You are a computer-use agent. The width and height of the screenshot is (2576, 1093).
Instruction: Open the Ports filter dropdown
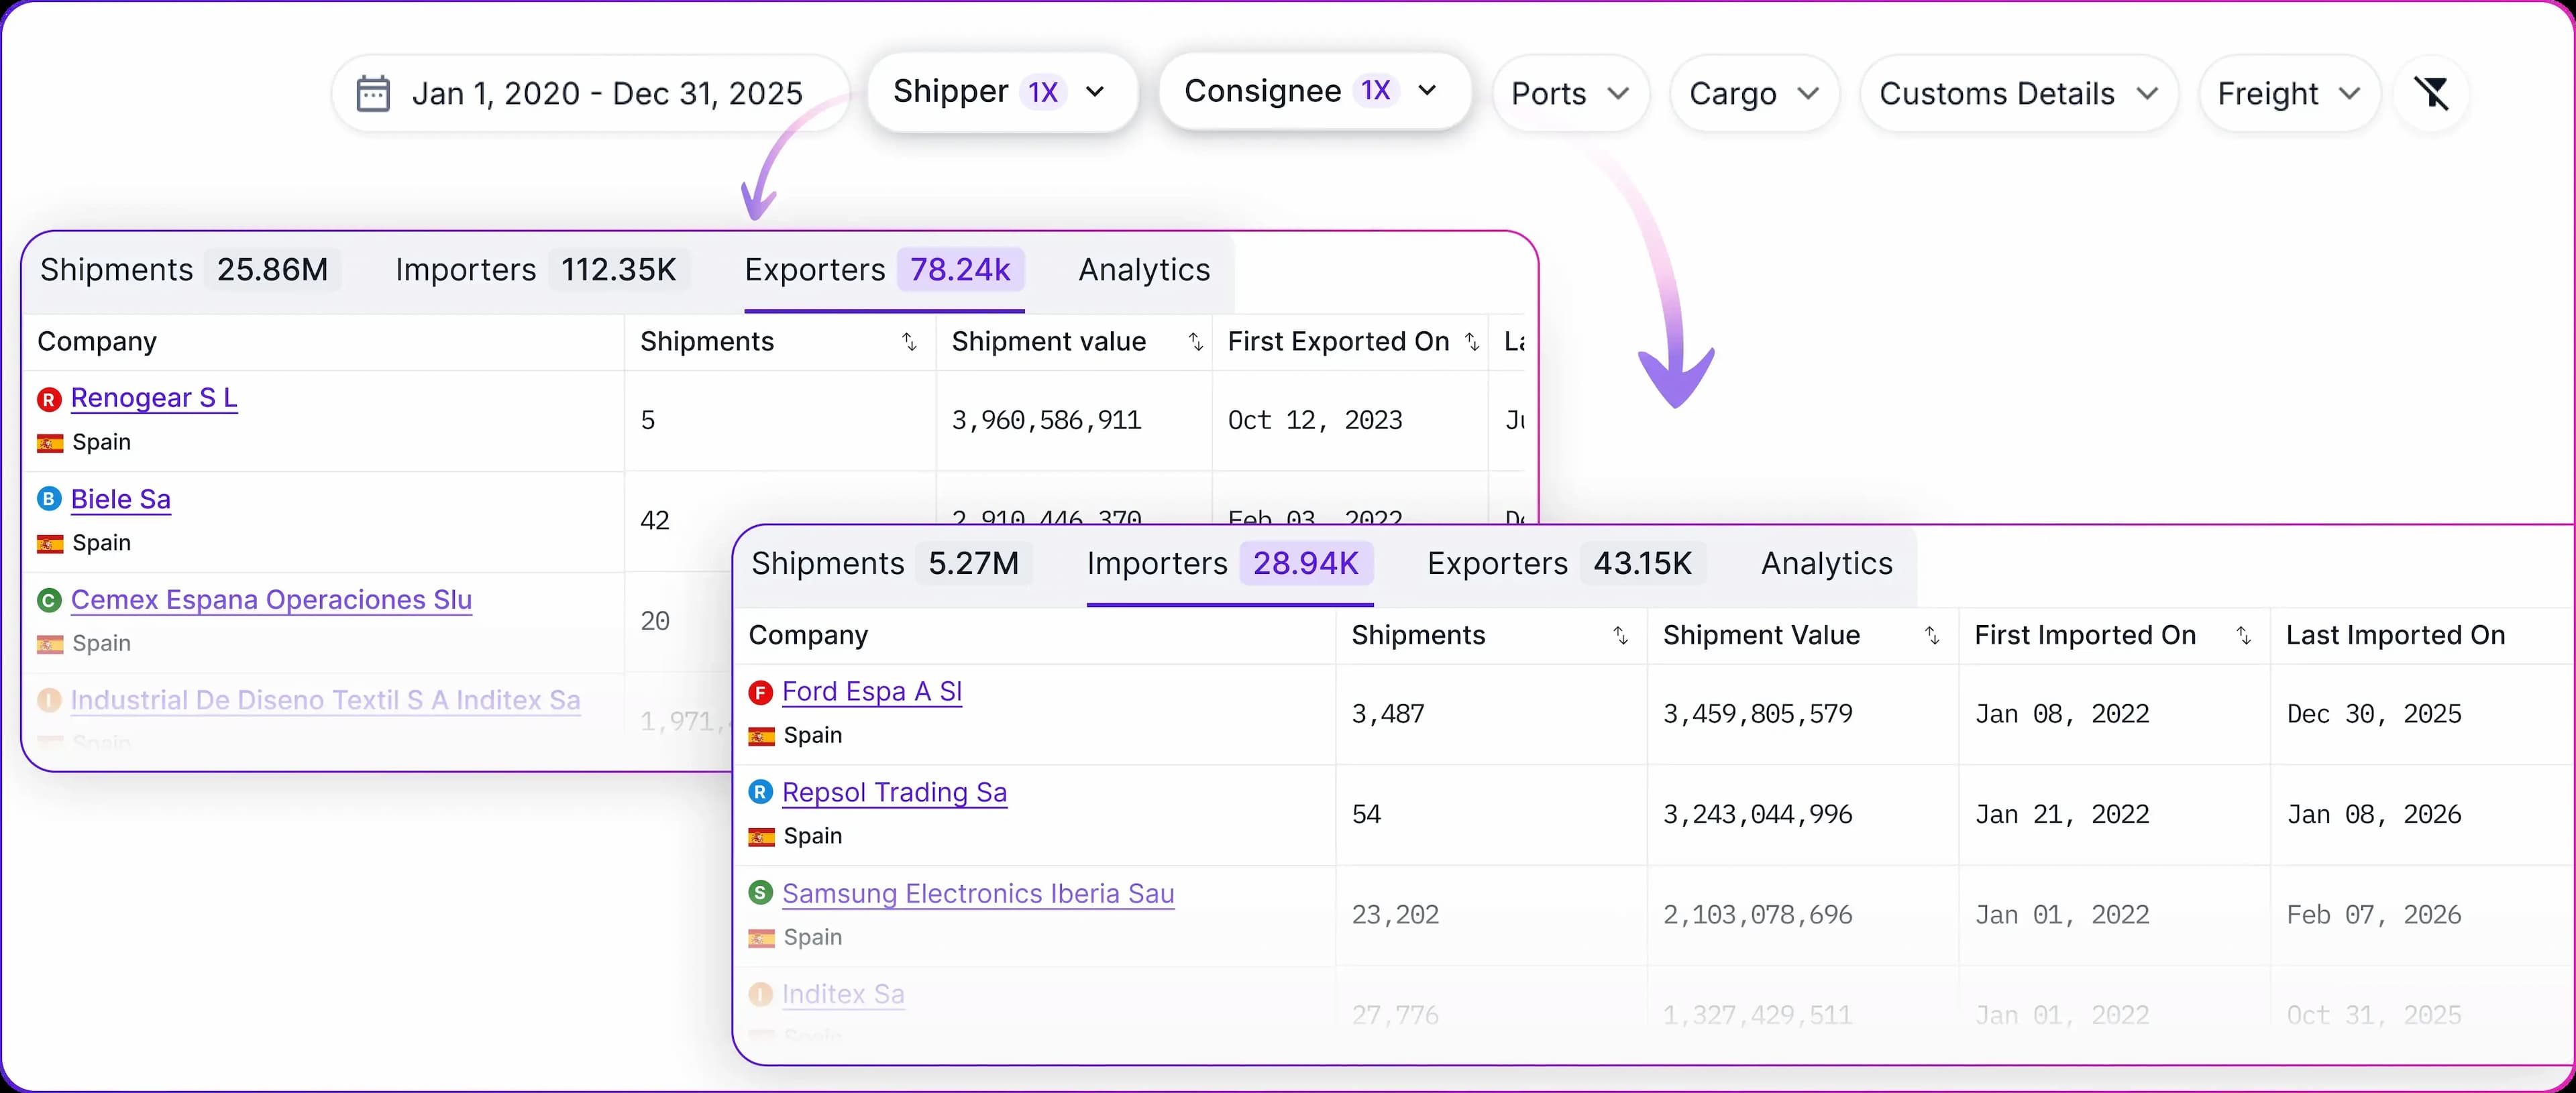(x=1569, y=94)
